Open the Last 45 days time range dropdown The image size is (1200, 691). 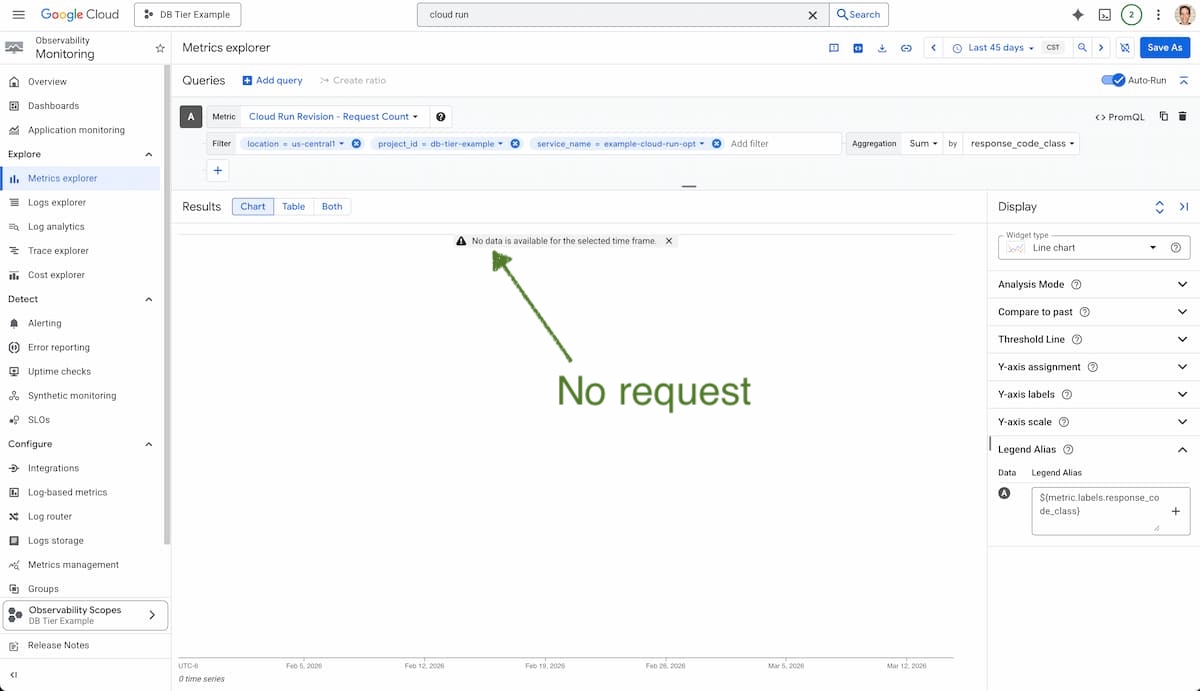(993, 48)
